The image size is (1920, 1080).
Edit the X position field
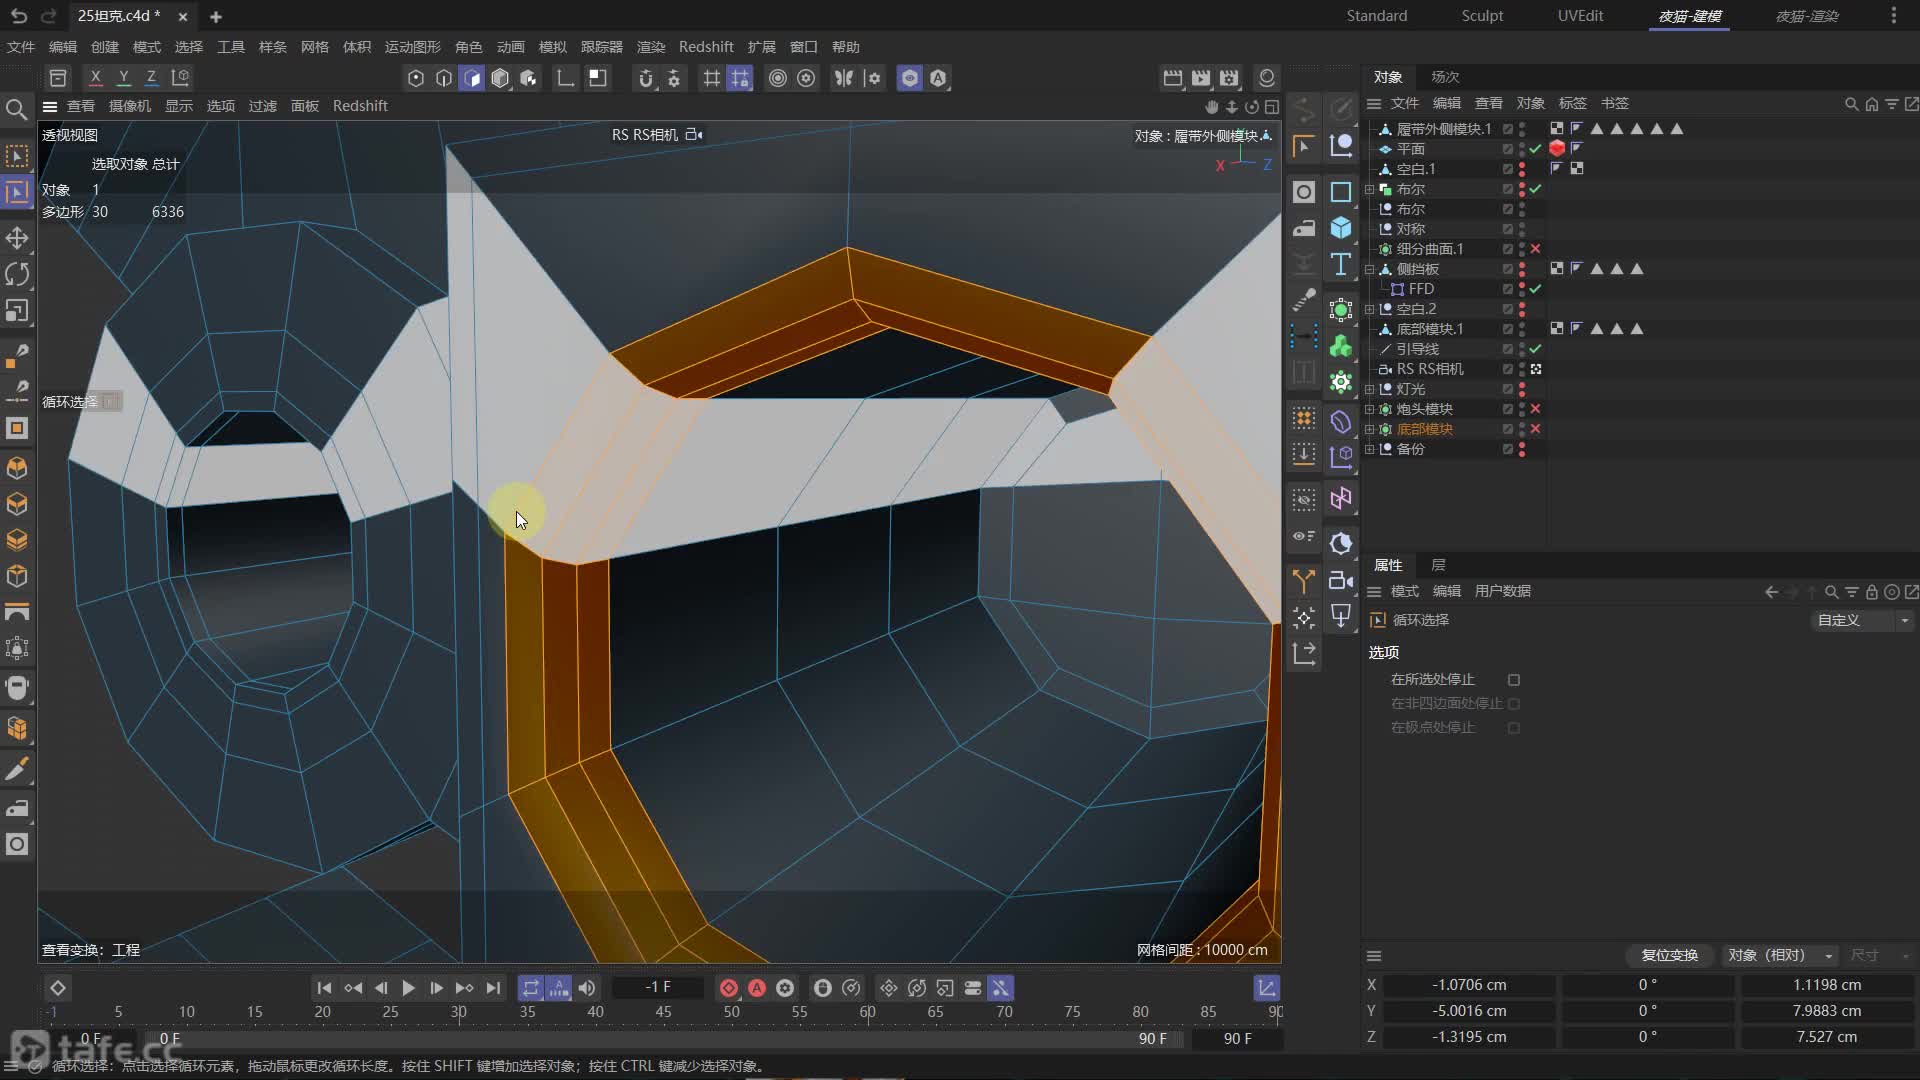[1469, 985]
